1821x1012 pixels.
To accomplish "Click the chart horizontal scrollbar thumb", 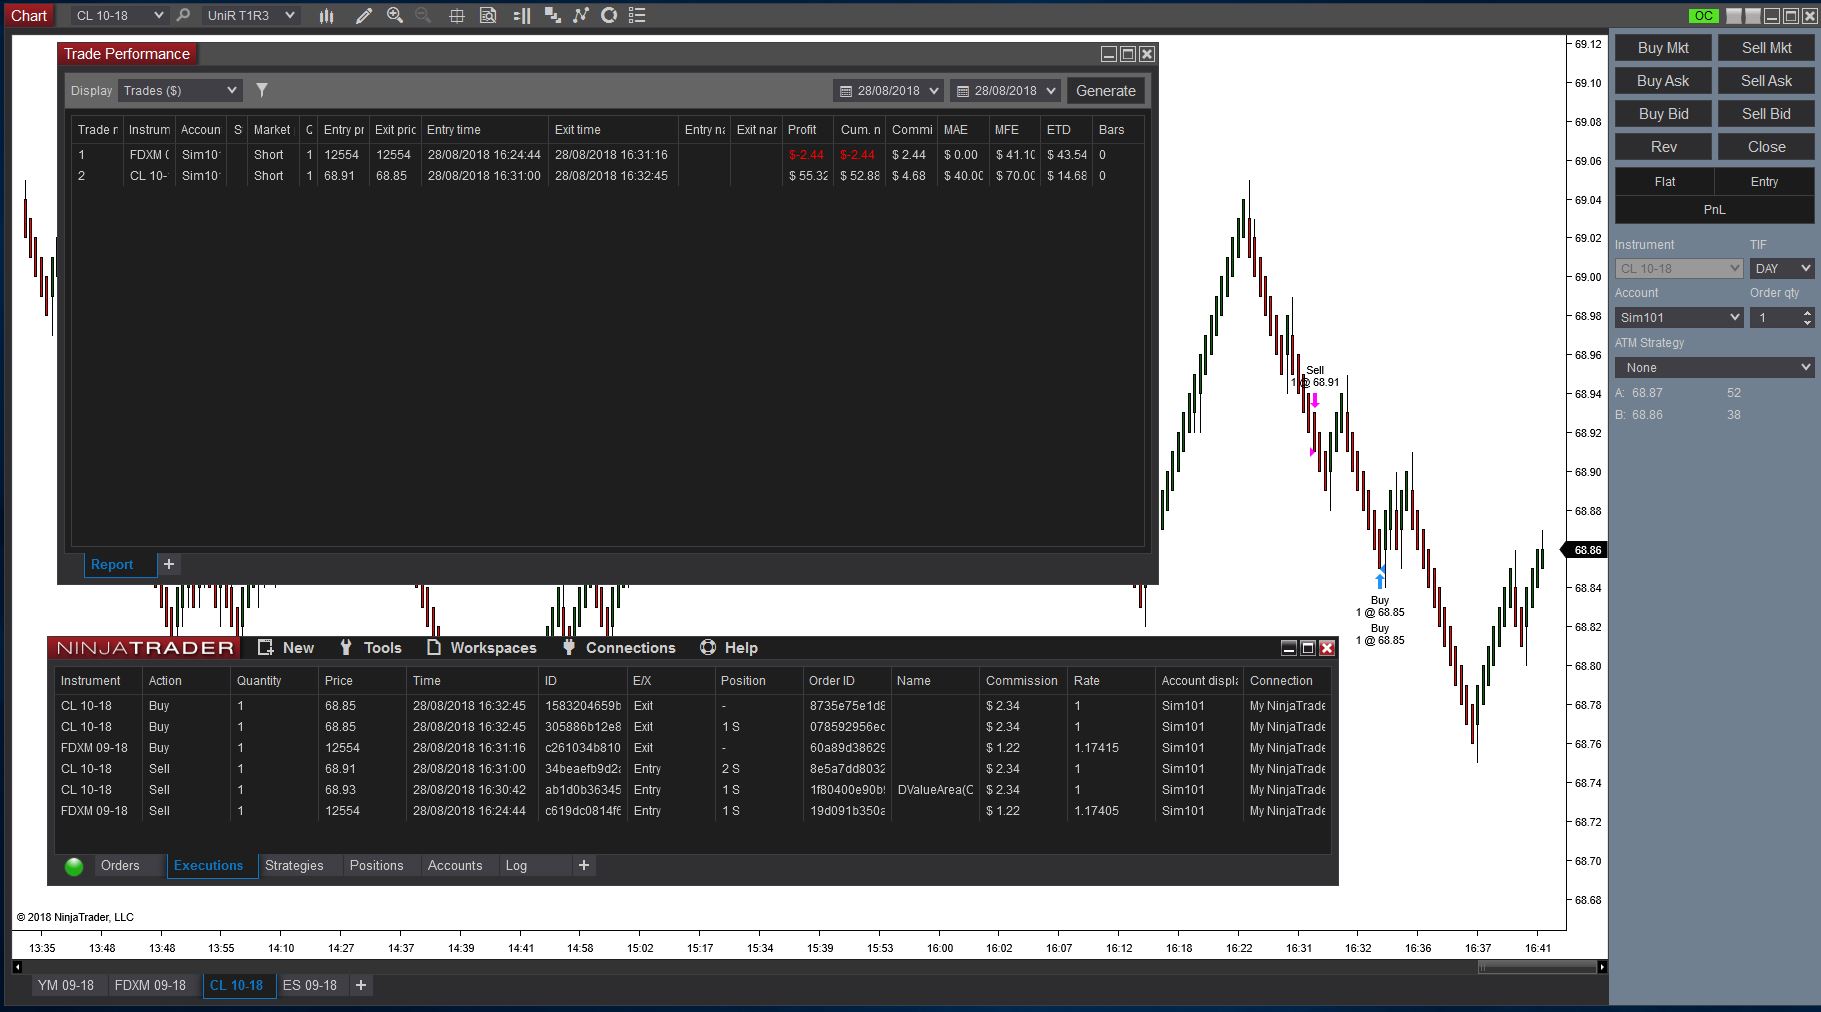I will 1536,967.
